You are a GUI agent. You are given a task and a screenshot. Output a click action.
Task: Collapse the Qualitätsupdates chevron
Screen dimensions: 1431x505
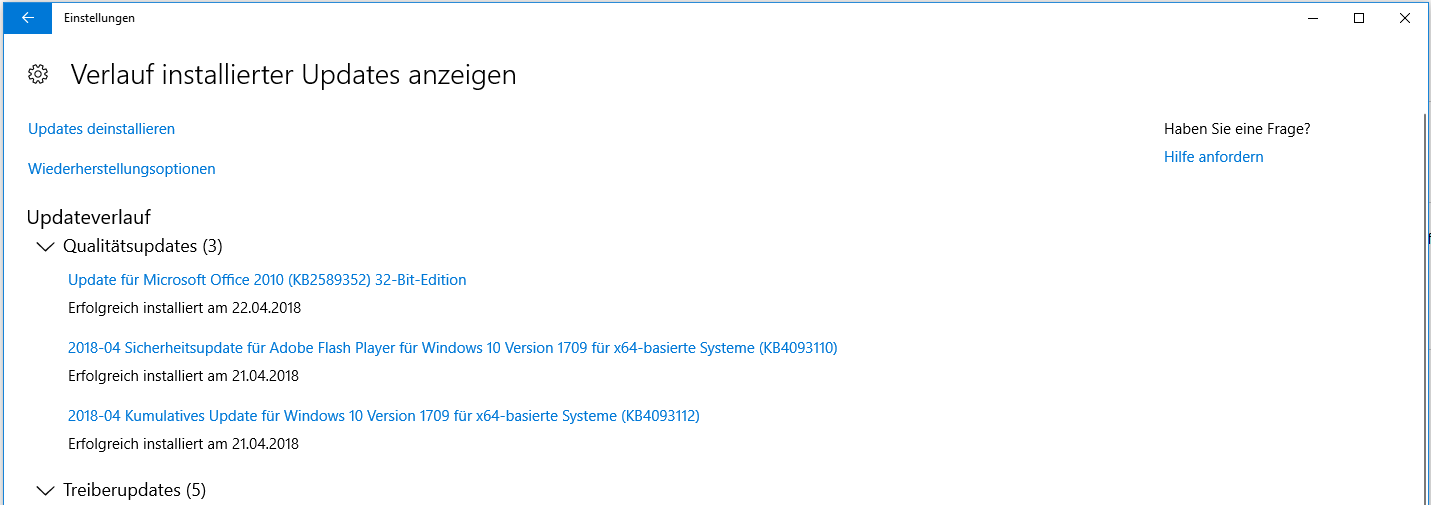(x=45, y=246)
